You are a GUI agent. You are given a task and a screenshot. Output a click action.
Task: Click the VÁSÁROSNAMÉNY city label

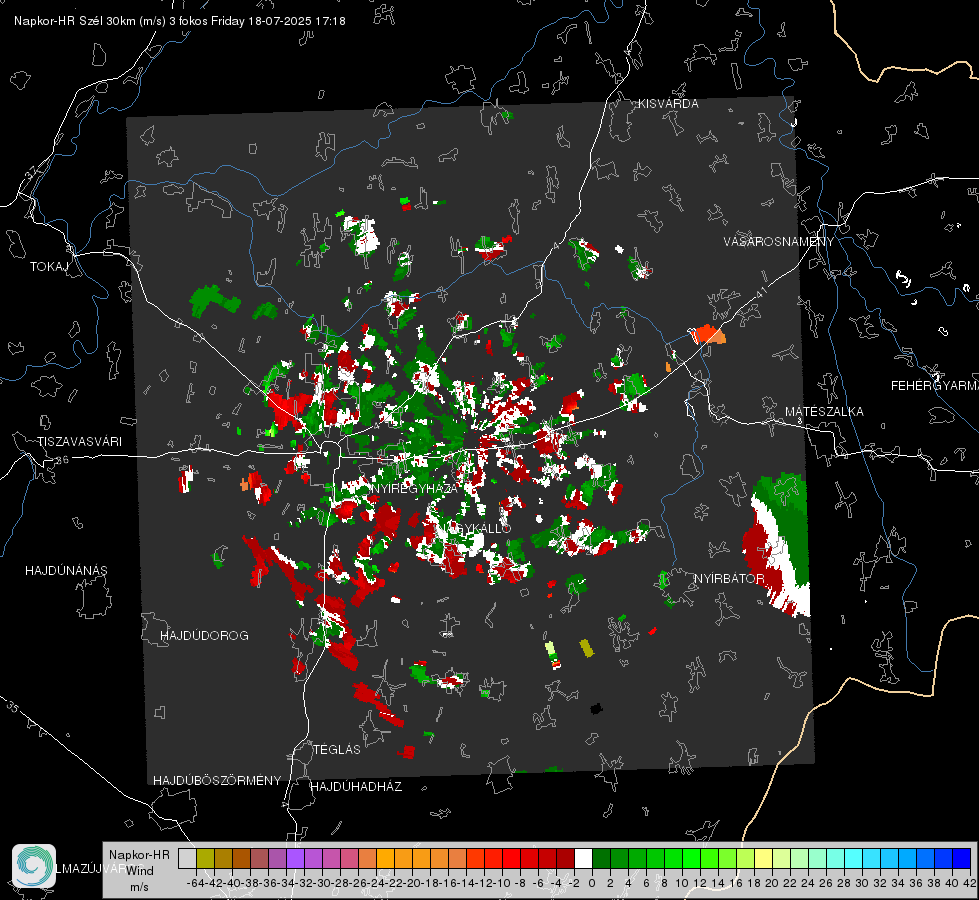coord(779,242)
